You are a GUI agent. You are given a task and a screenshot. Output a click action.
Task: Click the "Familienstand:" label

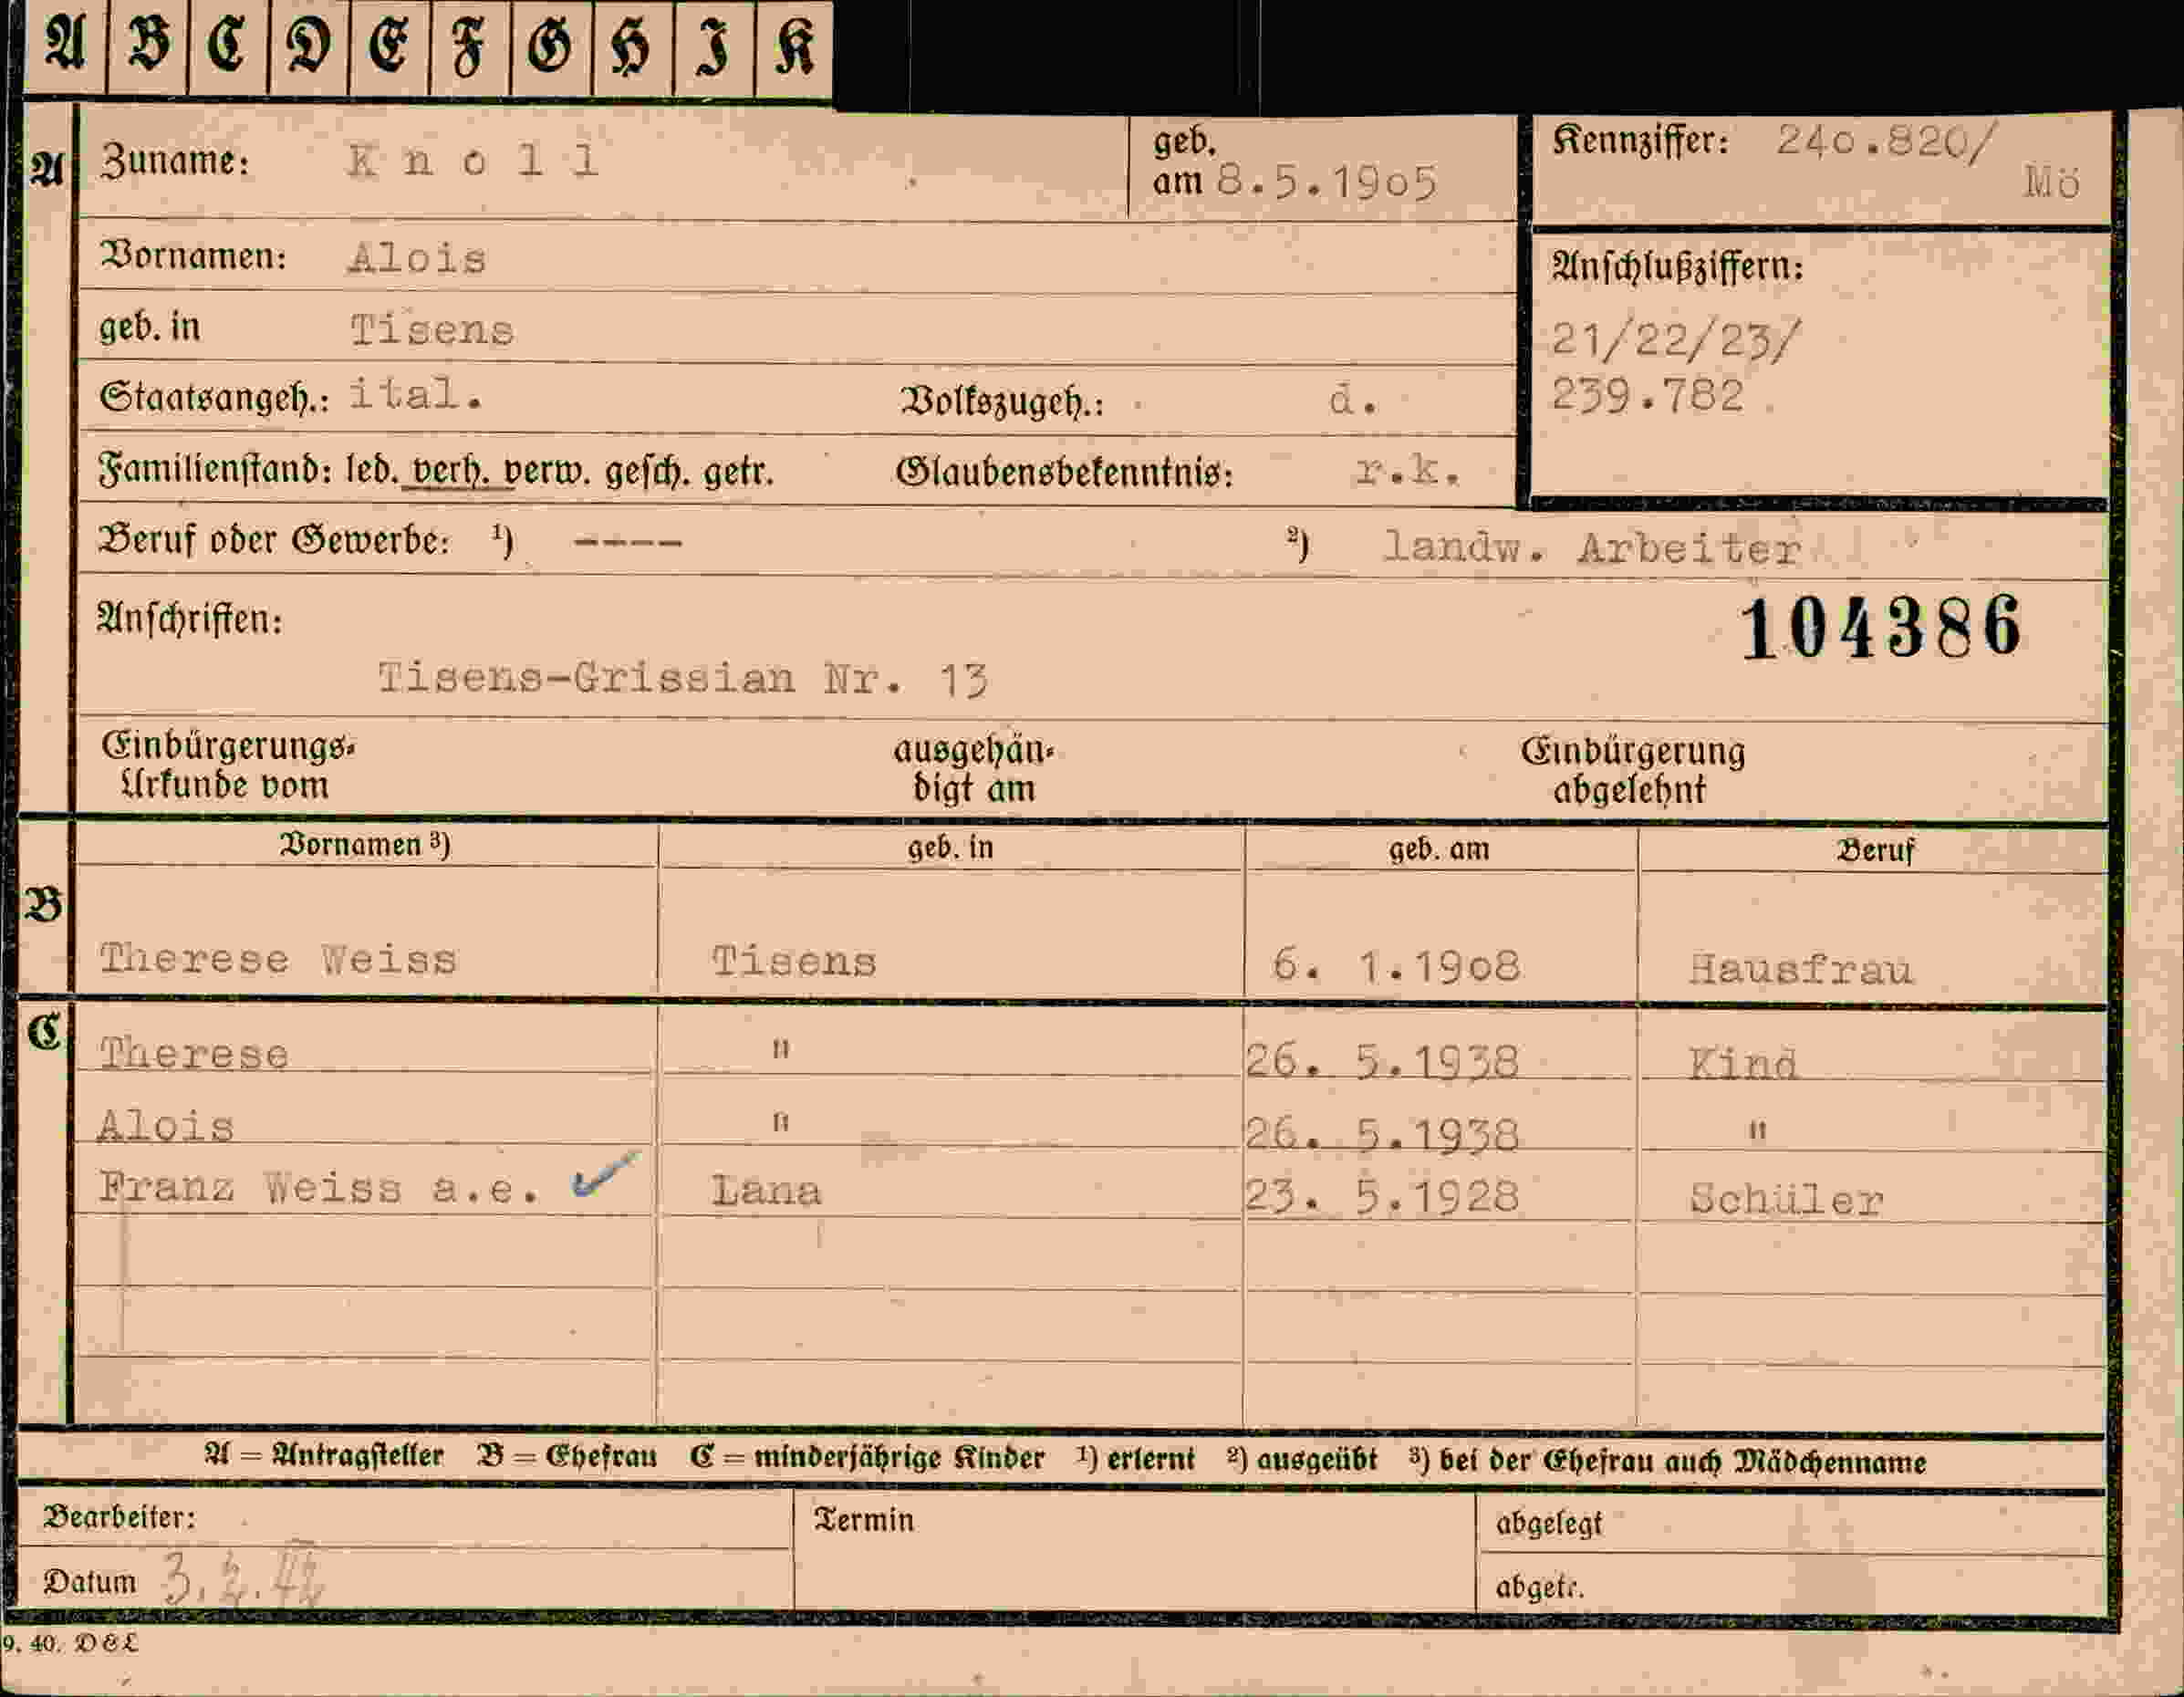click(x=214, y=469)
